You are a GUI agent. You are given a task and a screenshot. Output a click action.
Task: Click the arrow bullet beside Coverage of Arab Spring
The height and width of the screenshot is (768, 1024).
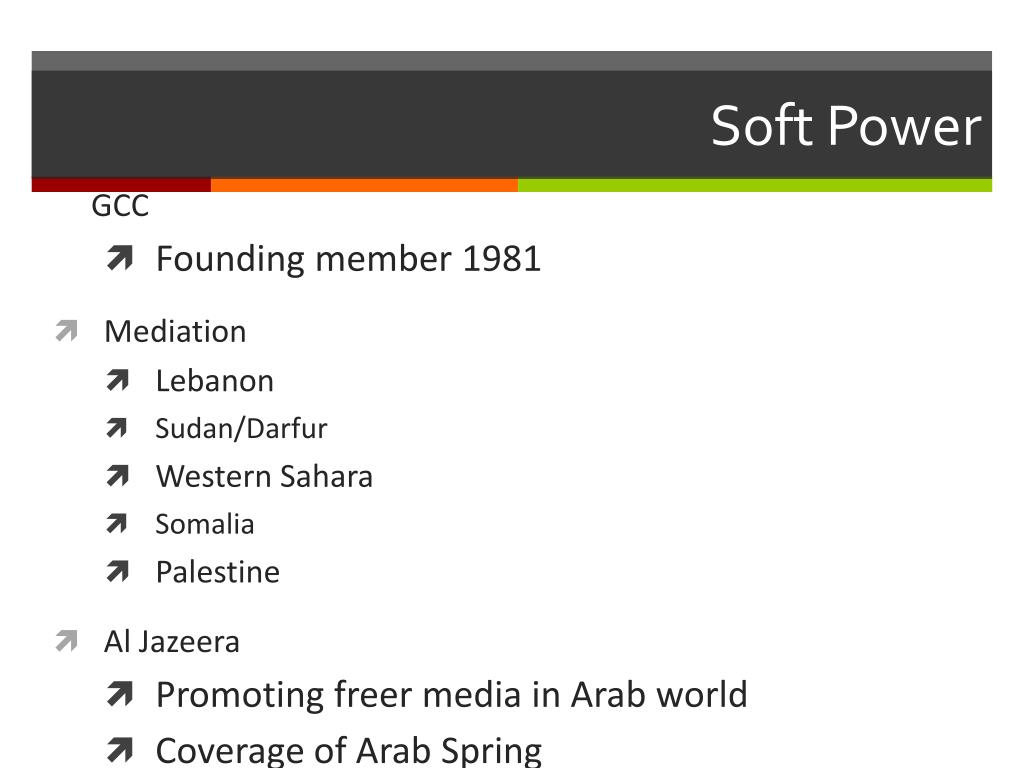(120, 750)
